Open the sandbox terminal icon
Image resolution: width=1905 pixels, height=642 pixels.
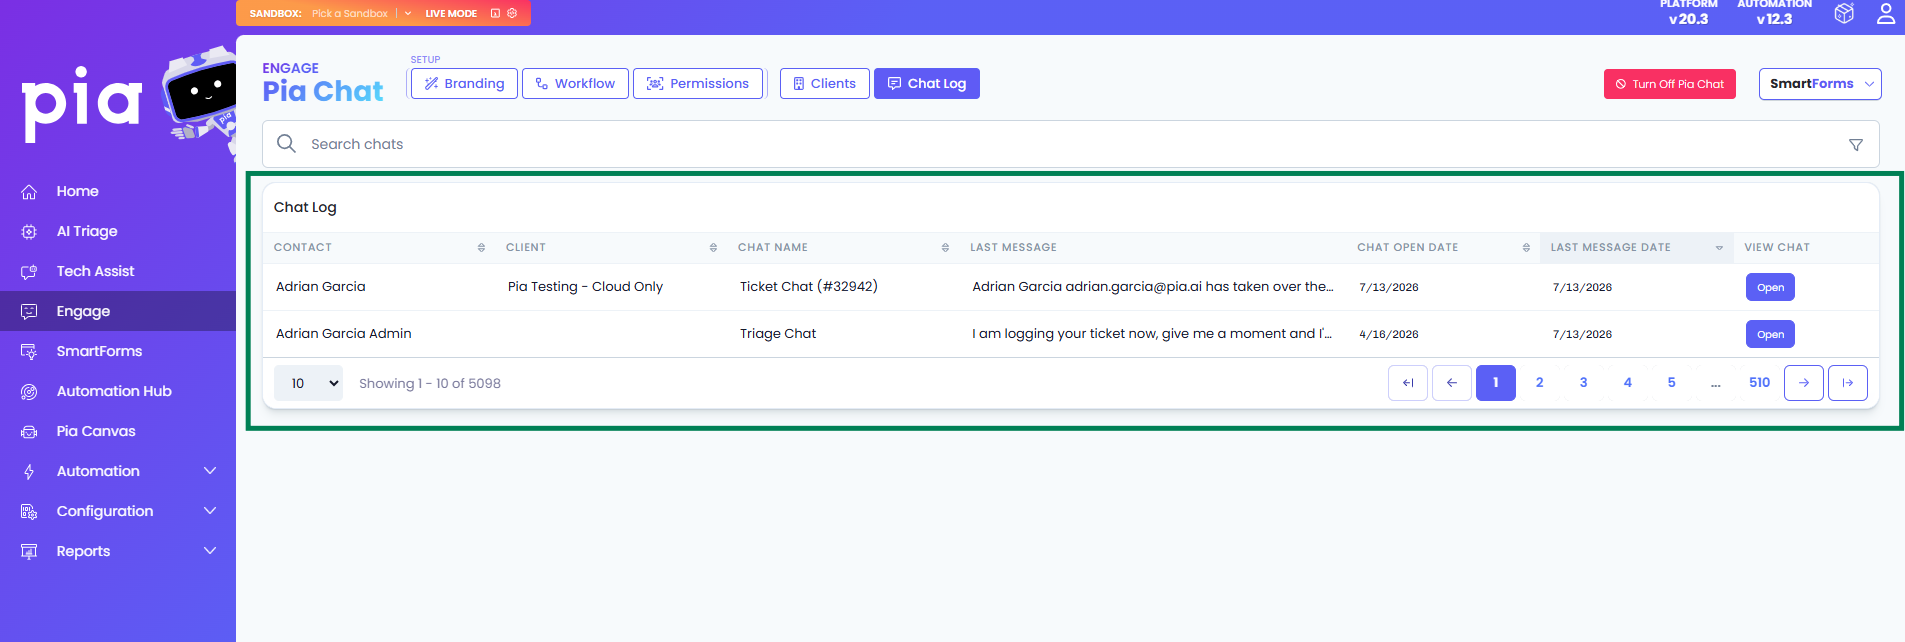(495, 13)
